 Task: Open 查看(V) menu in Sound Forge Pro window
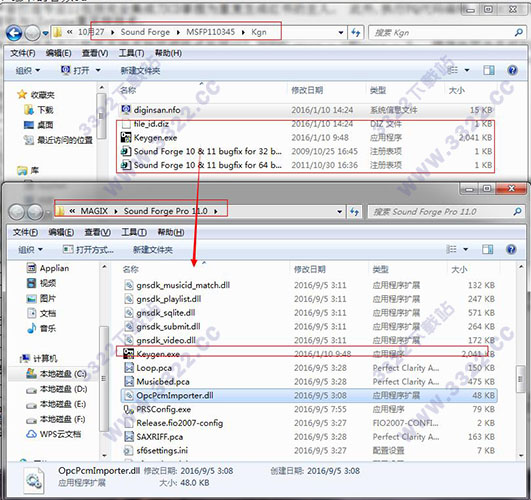click(x=98, y=232)
